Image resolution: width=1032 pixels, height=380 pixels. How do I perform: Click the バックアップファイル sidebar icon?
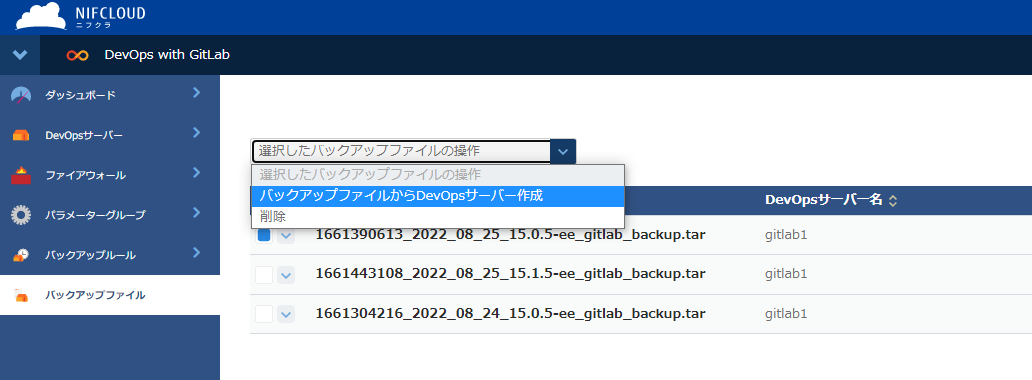tap(21, 295)
